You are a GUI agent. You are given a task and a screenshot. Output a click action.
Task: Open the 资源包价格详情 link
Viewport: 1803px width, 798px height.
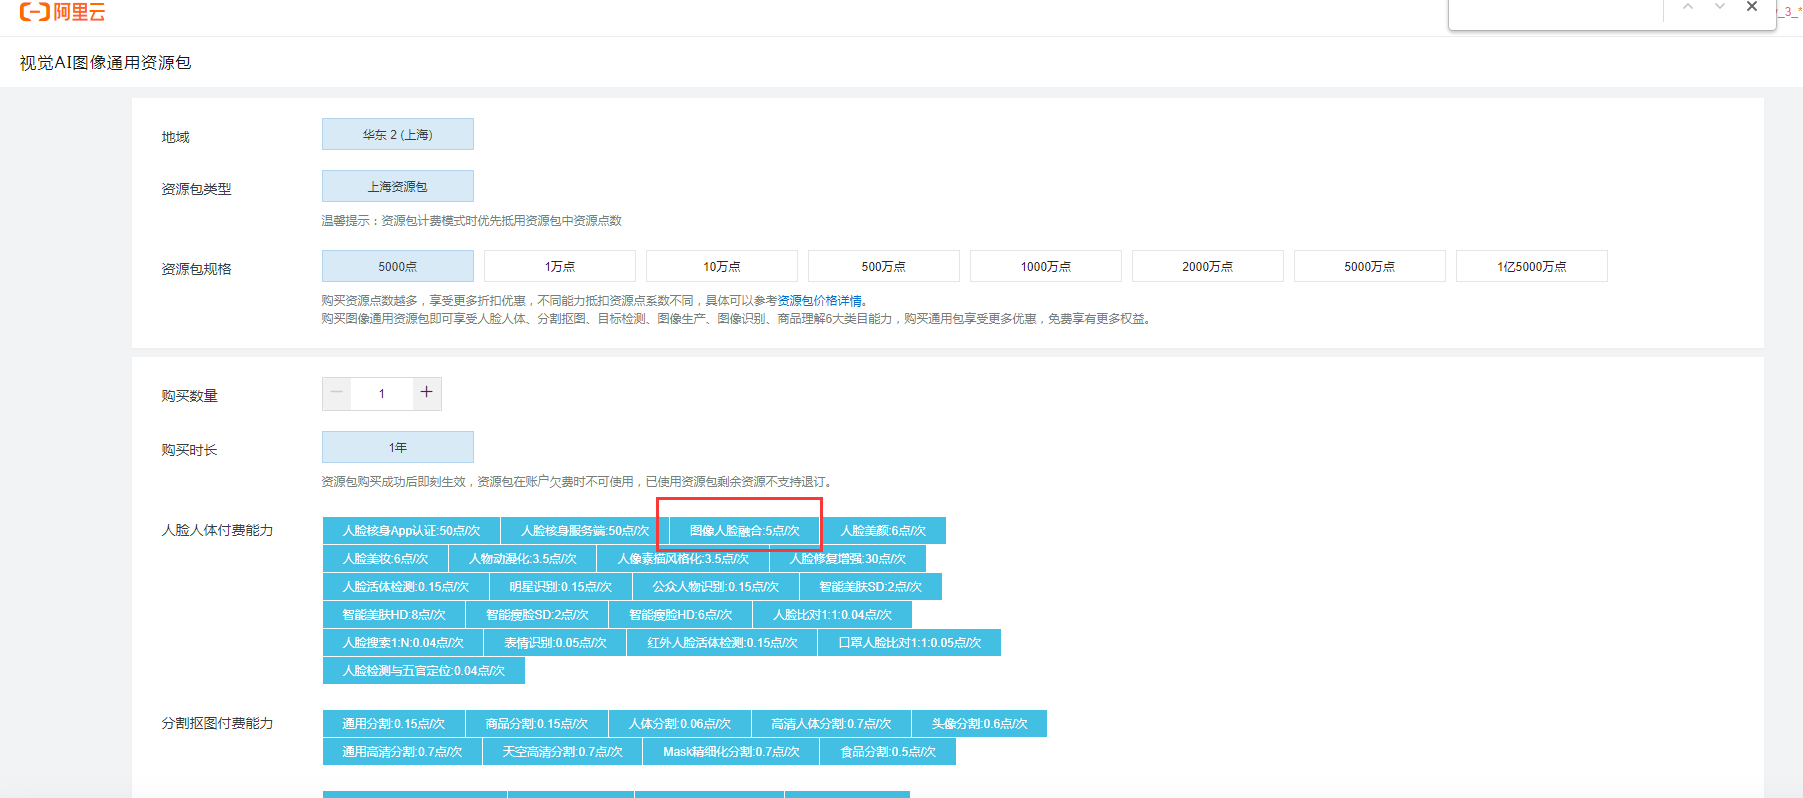[820, 300]
